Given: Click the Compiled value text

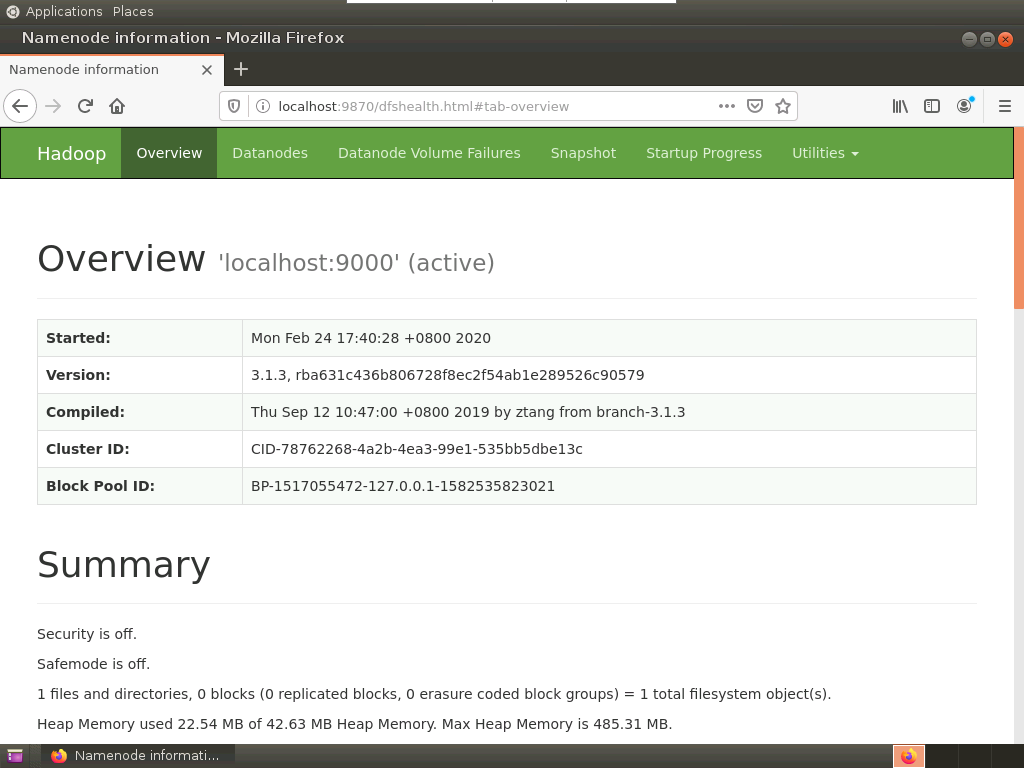Looking at the screenshot, I should coord(468,412).
